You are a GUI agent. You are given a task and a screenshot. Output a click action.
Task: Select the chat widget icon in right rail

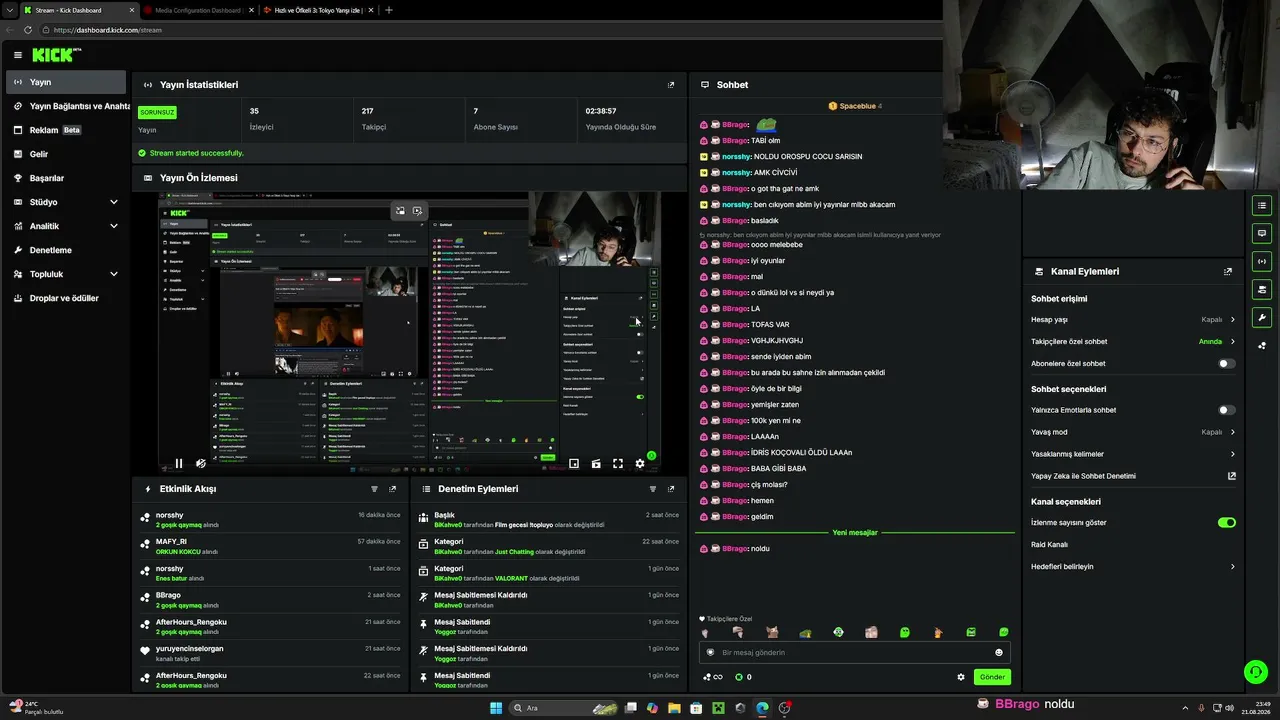pos(1262,233)
